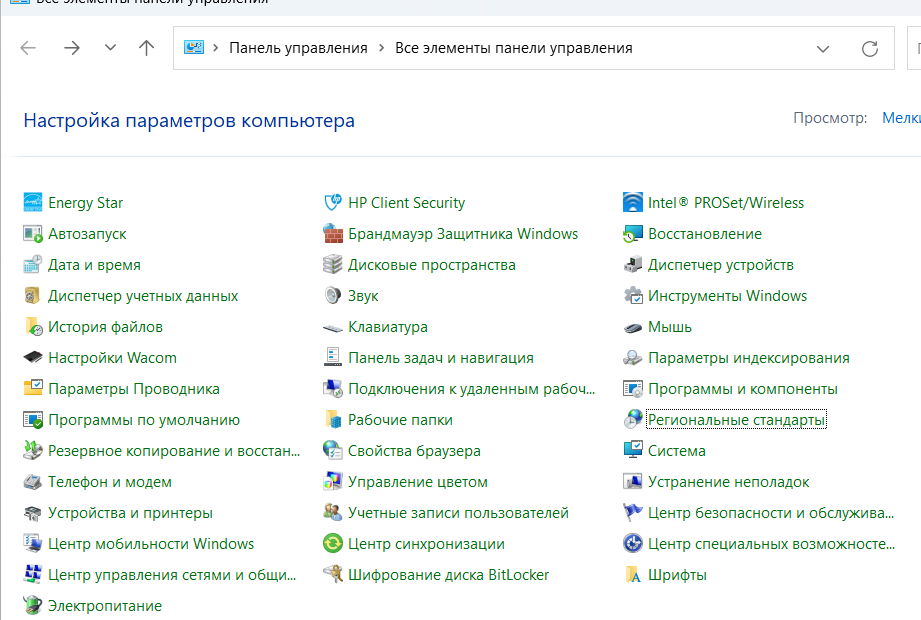
Task: Go forward with the right arrow
Action: (72, 48)
